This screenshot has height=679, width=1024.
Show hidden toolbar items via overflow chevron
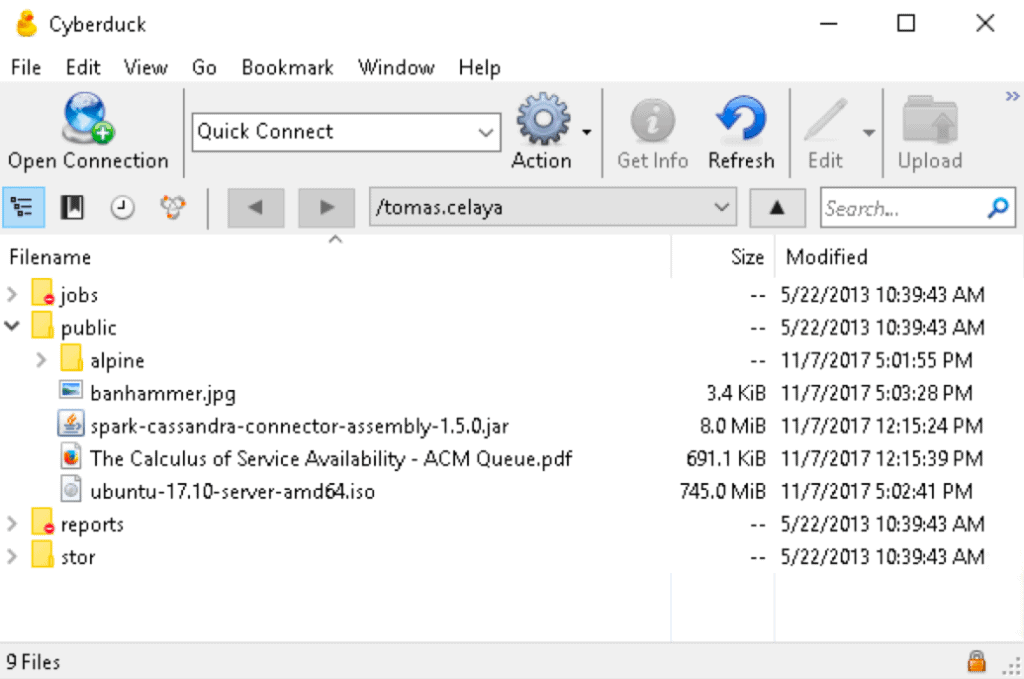tap(1012, 96)
